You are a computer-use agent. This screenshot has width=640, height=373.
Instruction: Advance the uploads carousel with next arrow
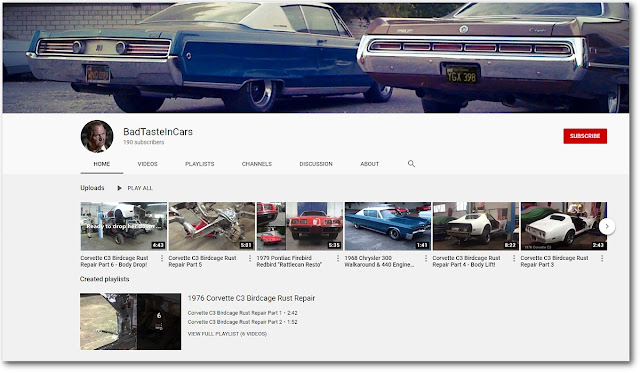click(x=607, y=226)
